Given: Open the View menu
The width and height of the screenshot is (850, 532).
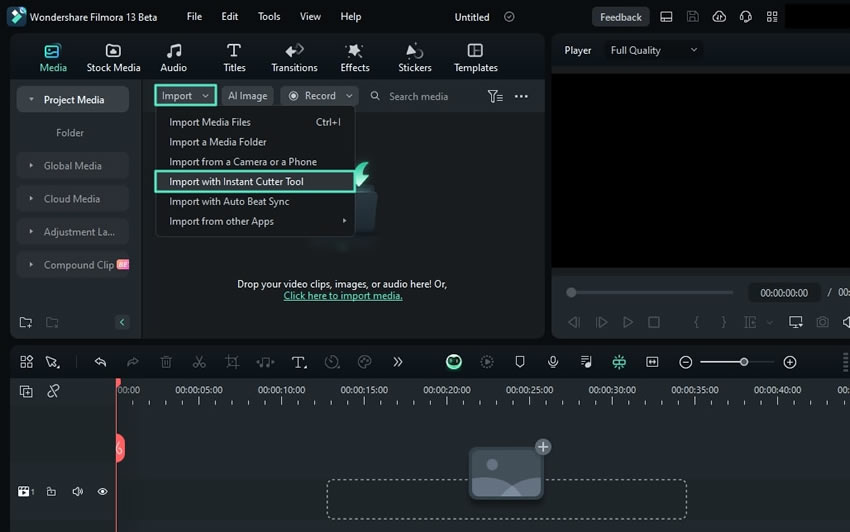Looking at the screenshot, I should point(310,17).
